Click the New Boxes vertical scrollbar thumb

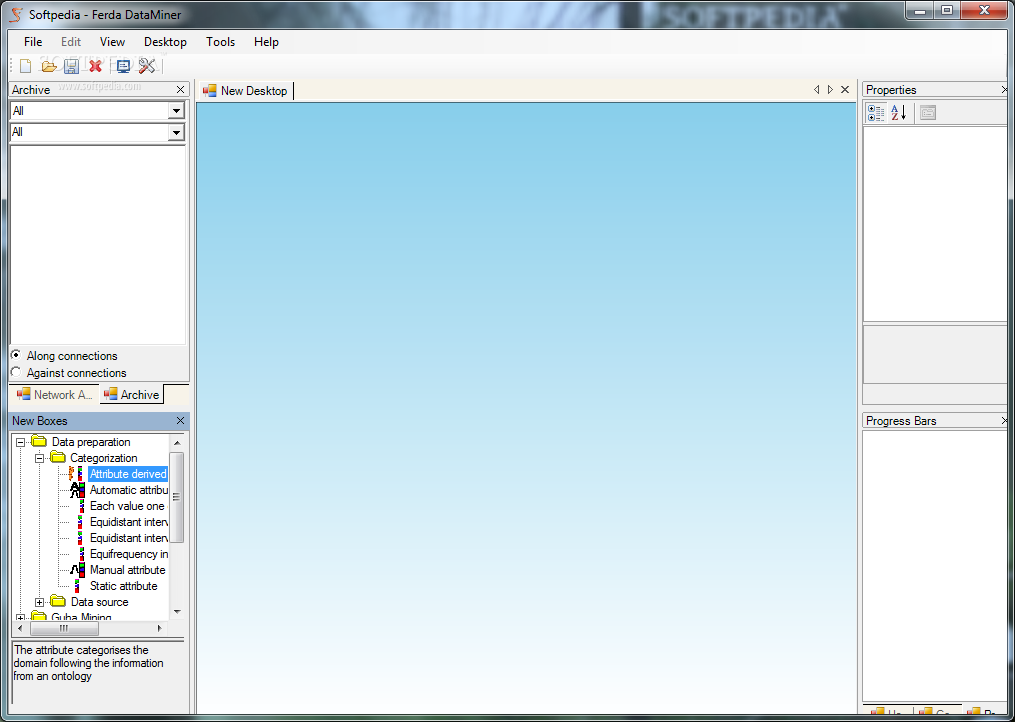177,497
